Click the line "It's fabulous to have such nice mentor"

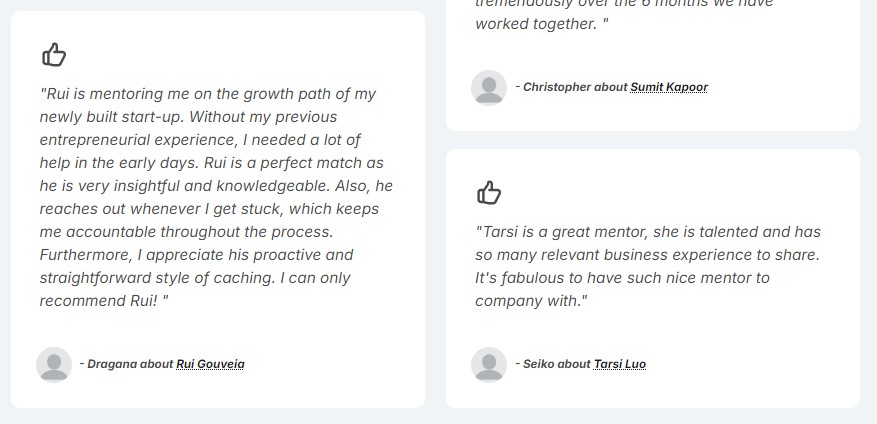pos(622,278)
